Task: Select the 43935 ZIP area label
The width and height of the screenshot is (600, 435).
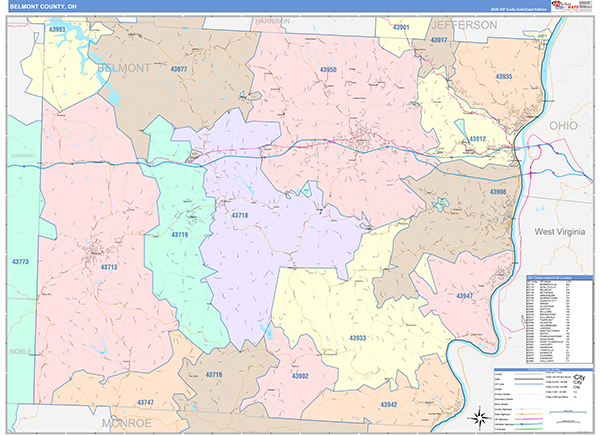Action: point(503,77)
